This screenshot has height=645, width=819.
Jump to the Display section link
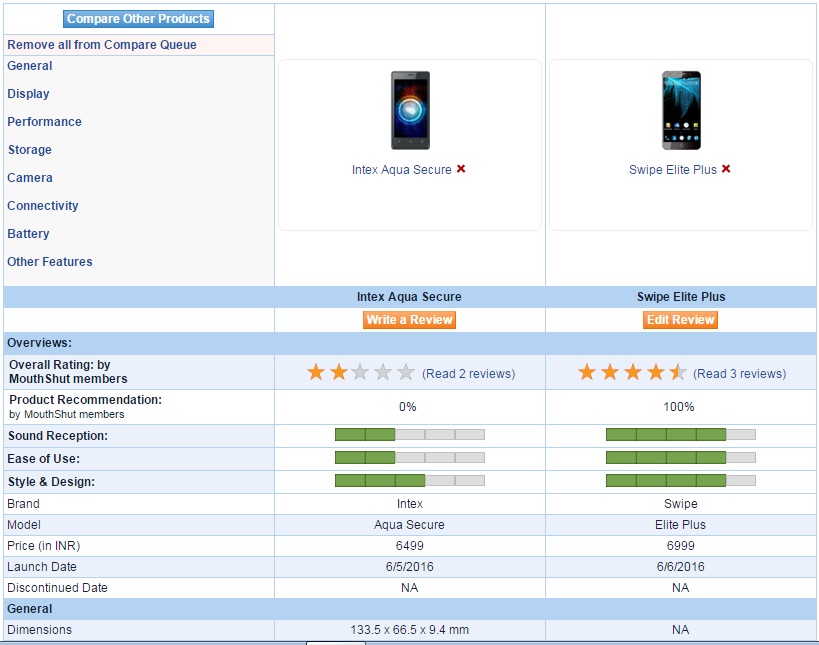28,94
